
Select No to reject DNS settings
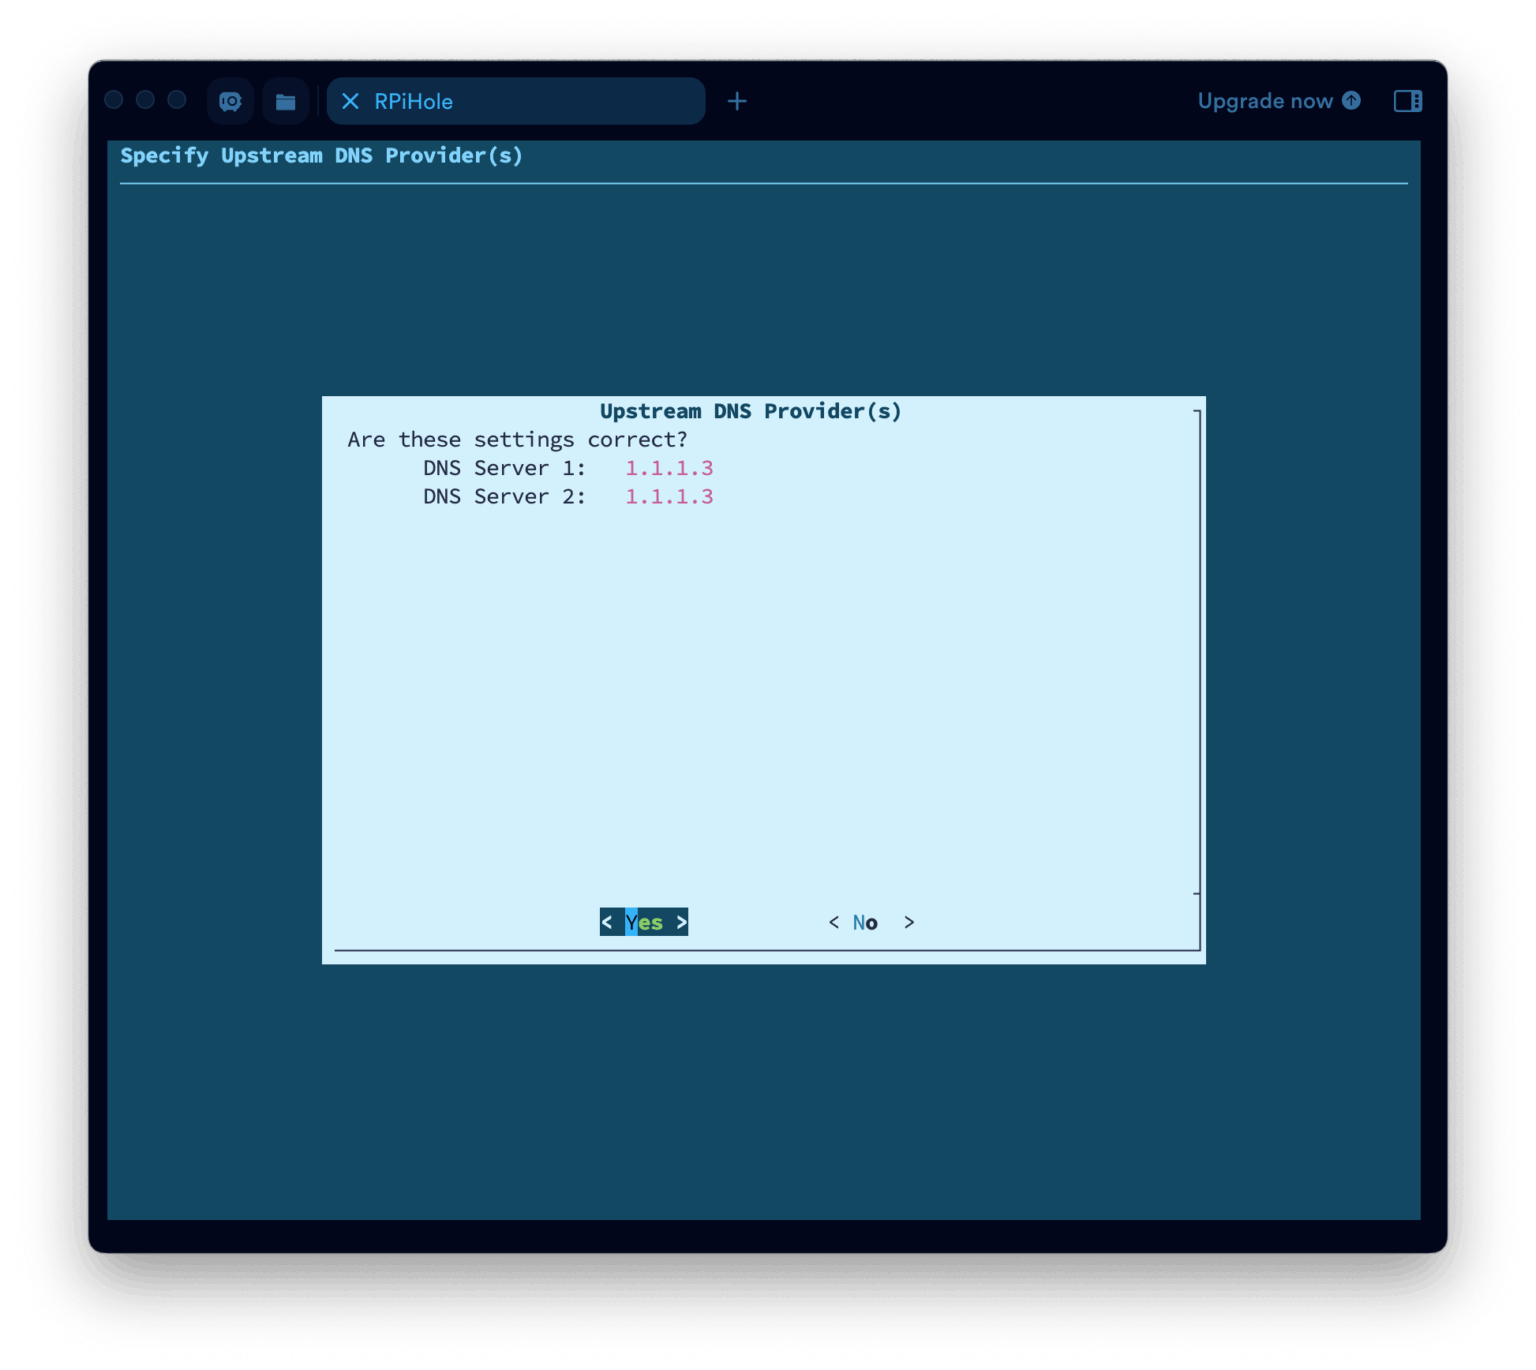865,922
